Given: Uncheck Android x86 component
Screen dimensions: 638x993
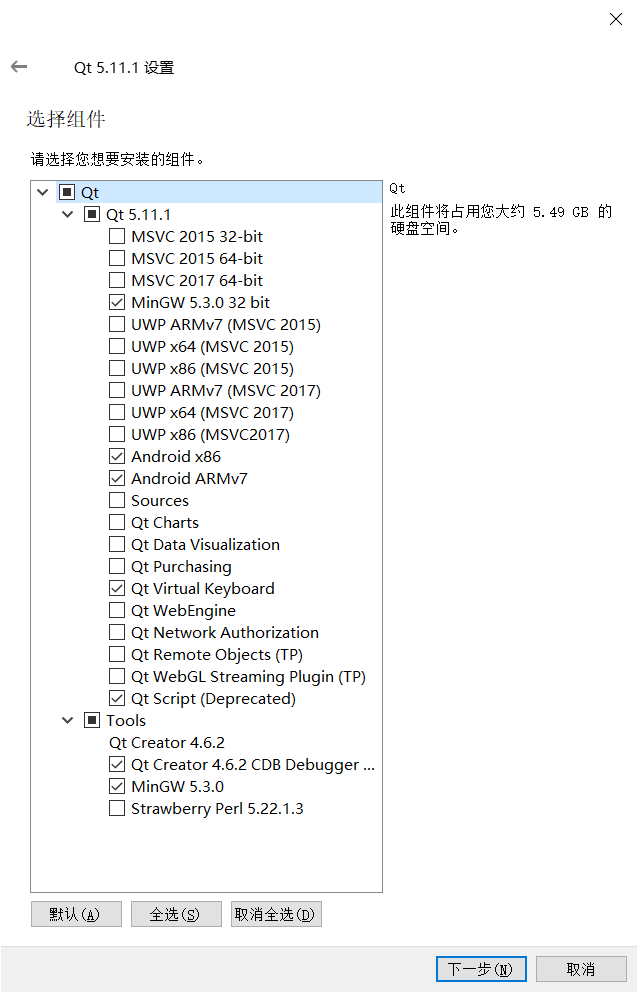Looking at the screenshot, I should (x=117, y=457).
